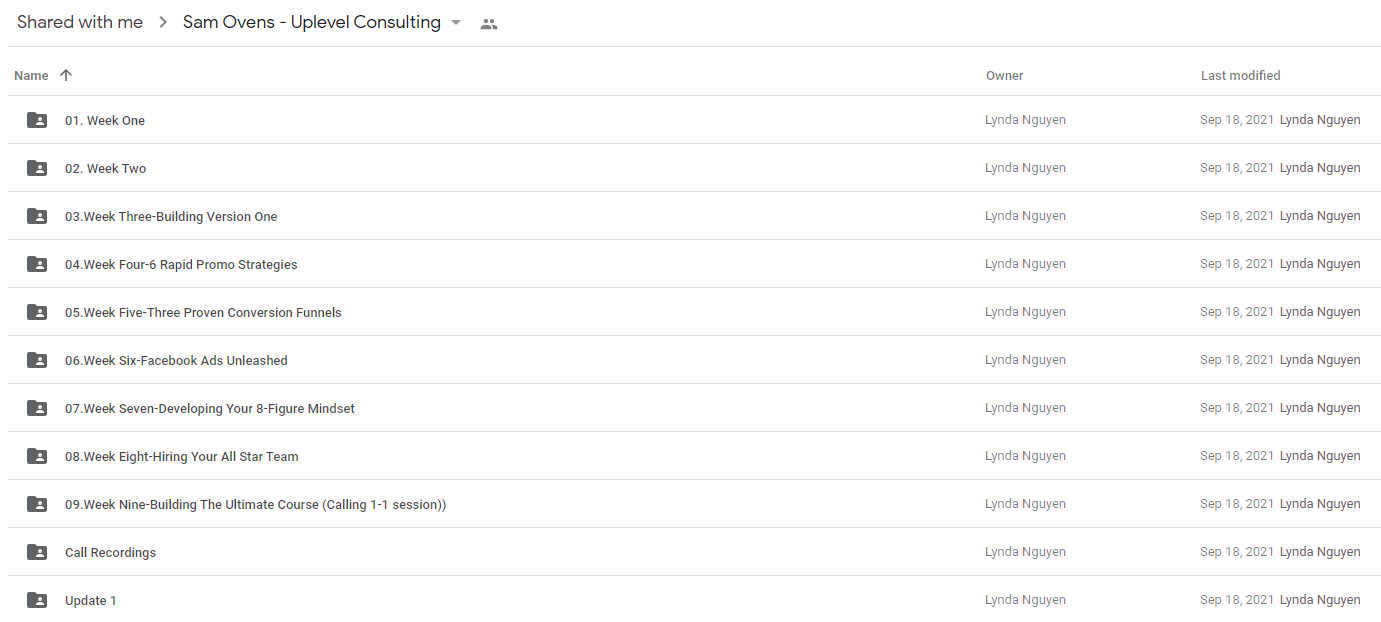Click Sep 18, 2021 date in 04.Week Four row
The height and width of the screenshot is (622, 1381).
pyautogui.click(x=1237, y=264)
